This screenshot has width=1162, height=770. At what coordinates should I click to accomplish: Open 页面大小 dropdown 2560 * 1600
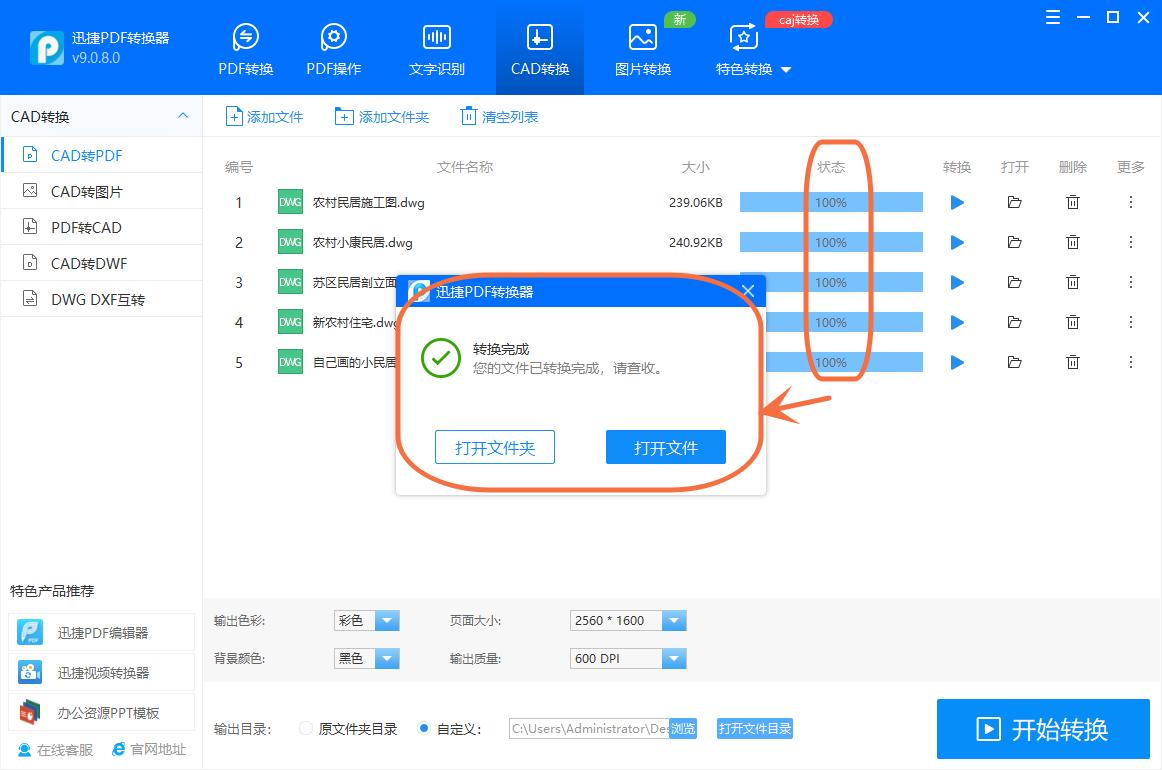(628, 620)
